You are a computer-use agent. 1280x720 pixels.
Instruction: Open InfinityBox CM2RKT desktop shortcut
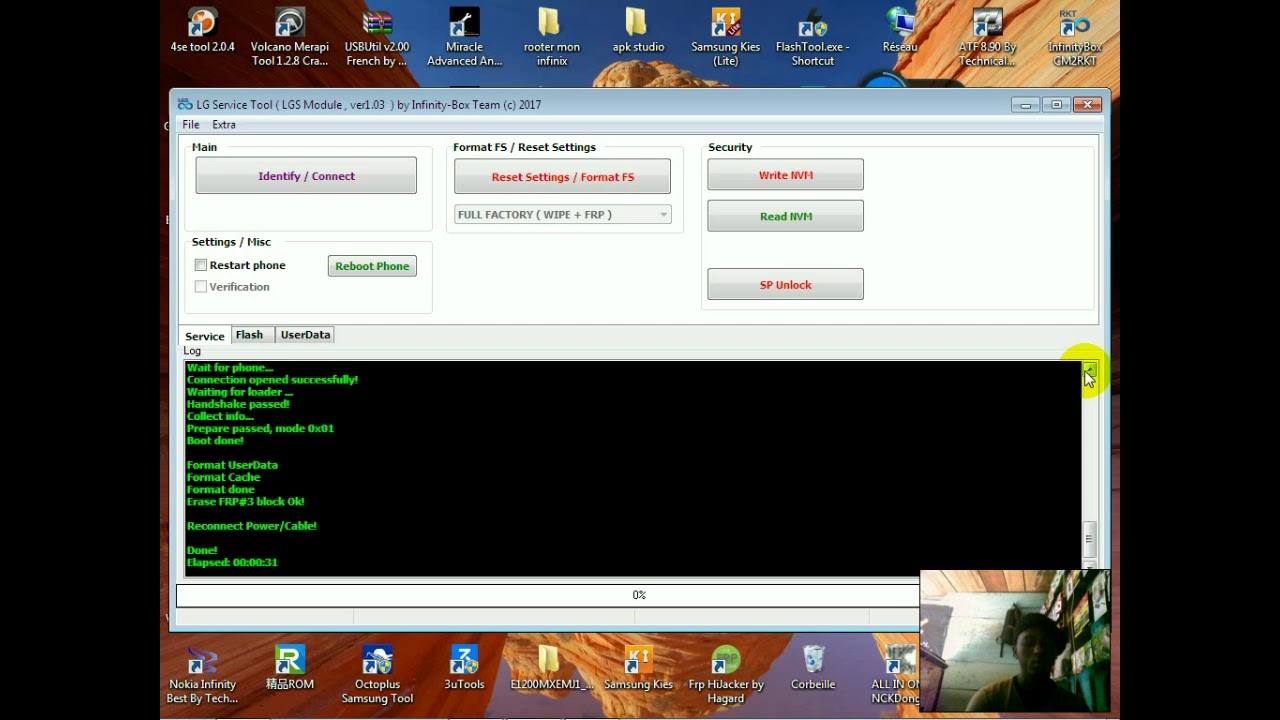[1075, 38]
